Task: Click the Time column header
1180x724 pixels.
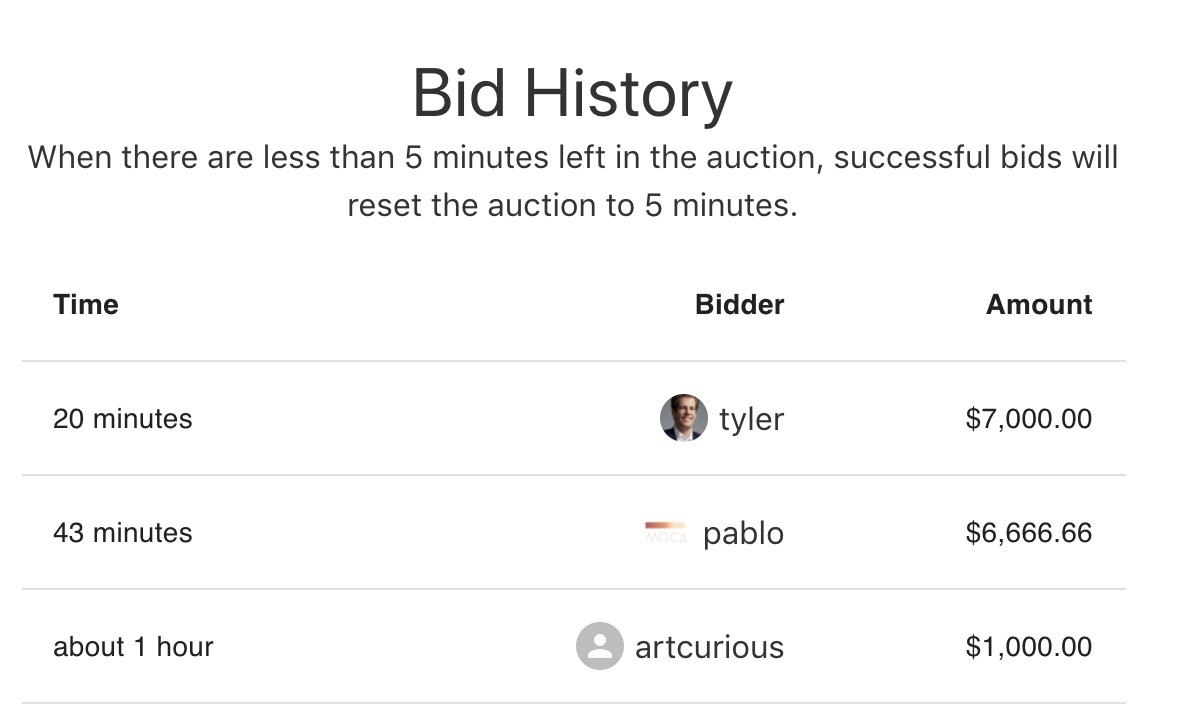Action: (x=86, y=304)
